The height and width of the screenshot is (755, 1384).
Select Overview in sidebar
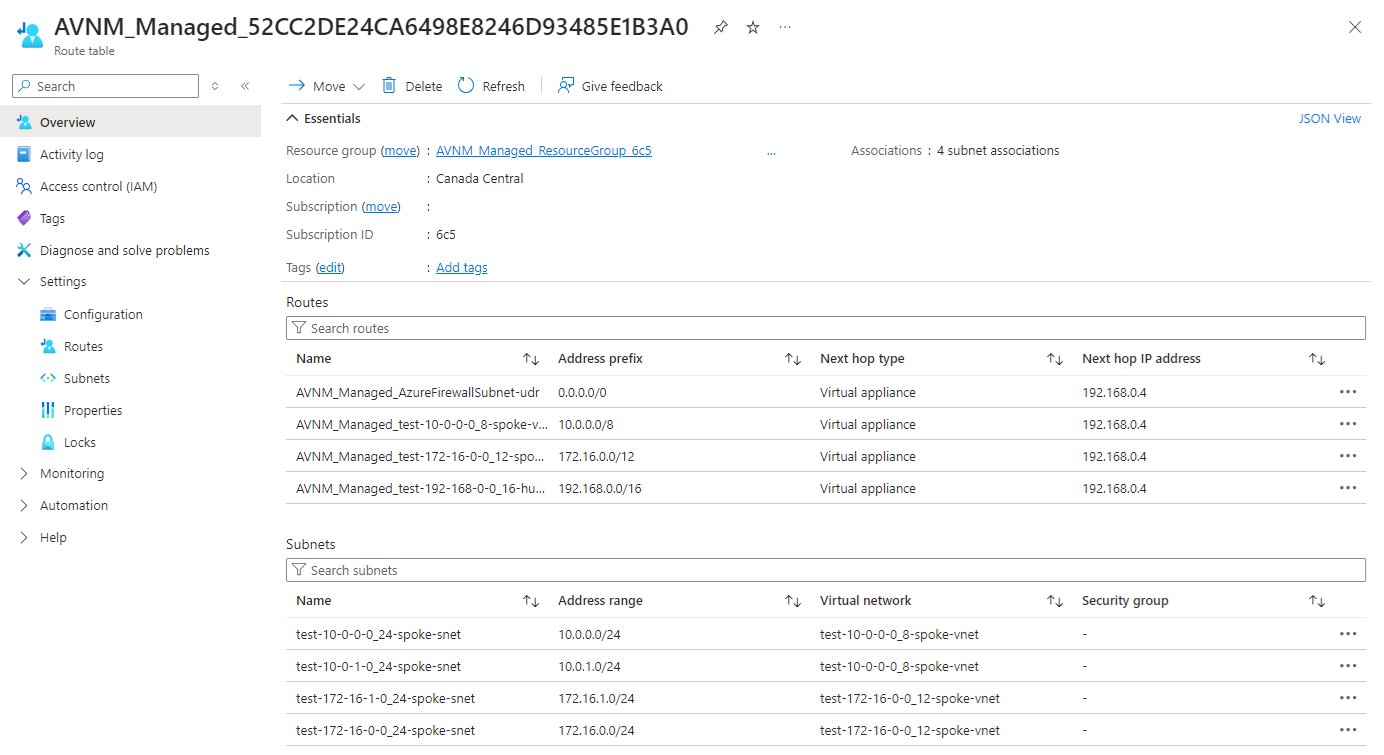(130, 122)
